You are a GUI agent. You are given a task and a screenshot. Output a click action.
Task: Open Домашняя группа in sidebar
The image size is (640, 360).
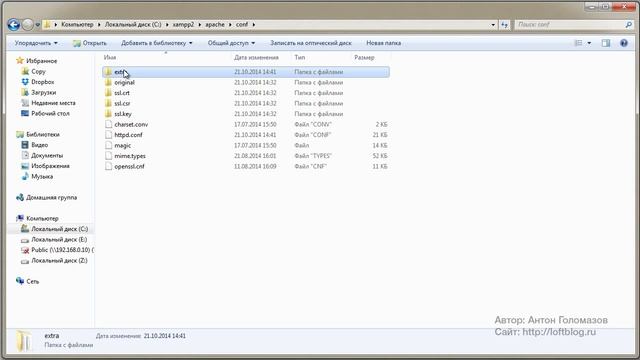click(x=51, y=198)
